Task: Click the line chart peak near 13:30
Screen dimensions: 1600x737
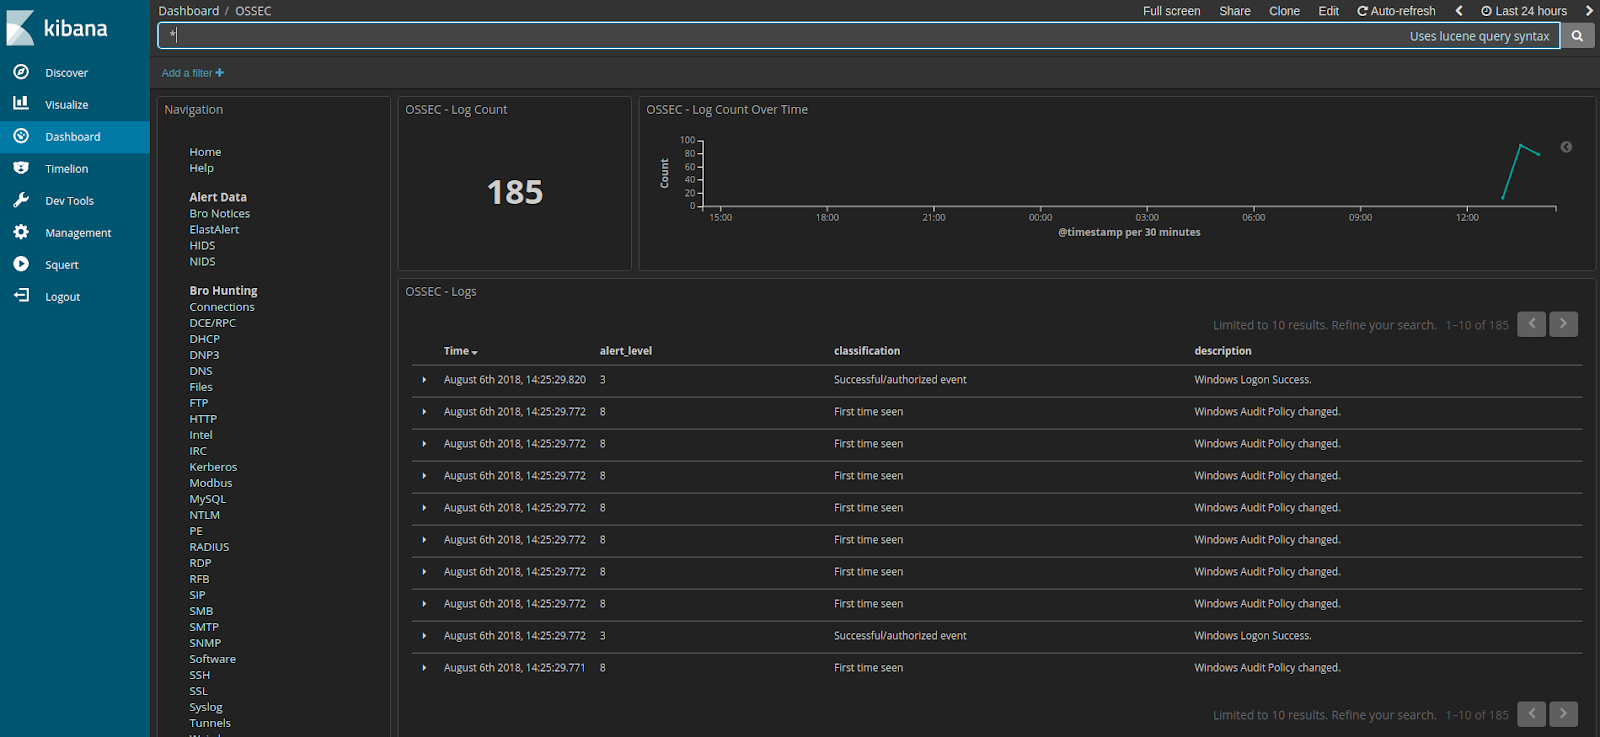Action: point(1520,146)
